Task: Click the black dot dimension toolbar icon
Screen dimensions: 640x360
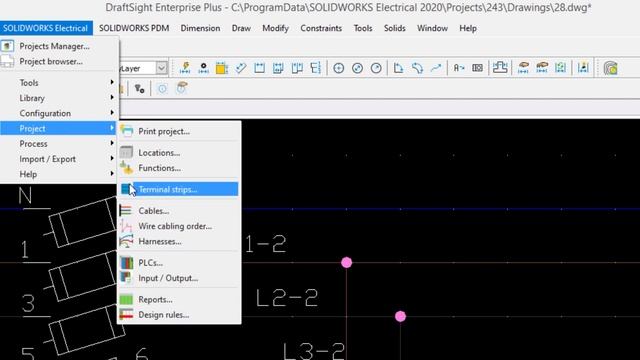Action: pos(203,68)
